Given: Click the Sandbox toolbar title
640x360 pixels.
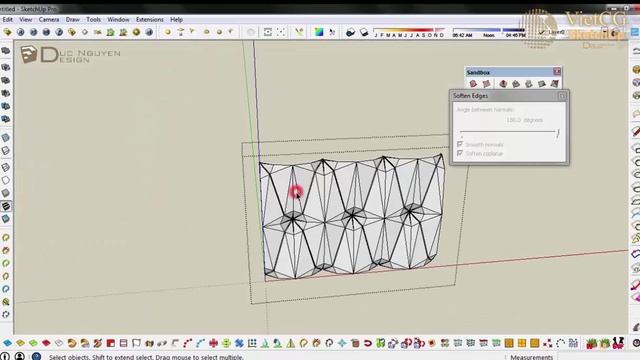Looking at the screenshot, I should tap(478, 72).
